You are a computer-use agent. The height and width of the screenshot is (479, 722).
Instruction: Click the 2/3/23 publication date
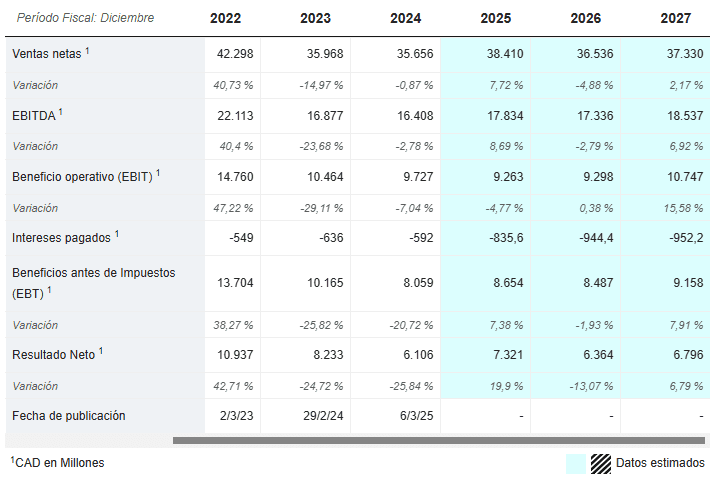[x=234, y=415]
